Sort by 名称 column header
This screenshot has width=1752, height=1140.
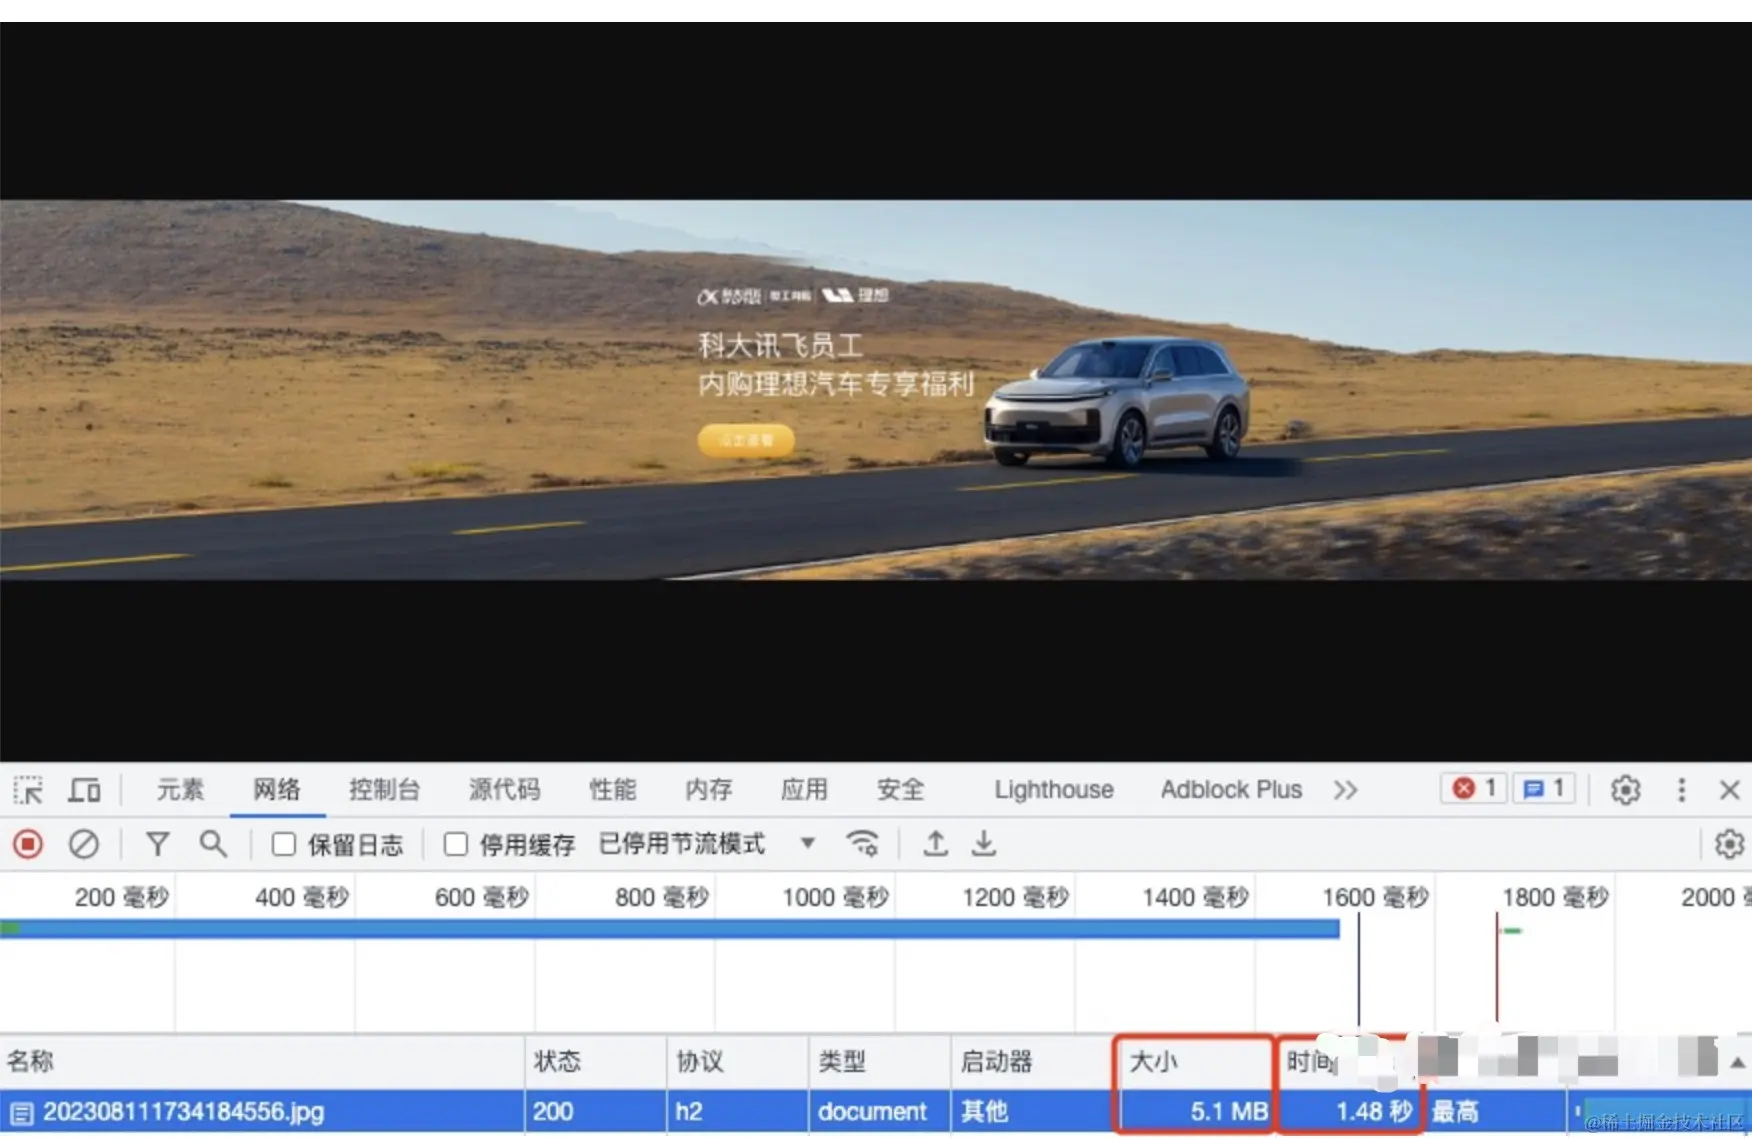click(262, 1061)
